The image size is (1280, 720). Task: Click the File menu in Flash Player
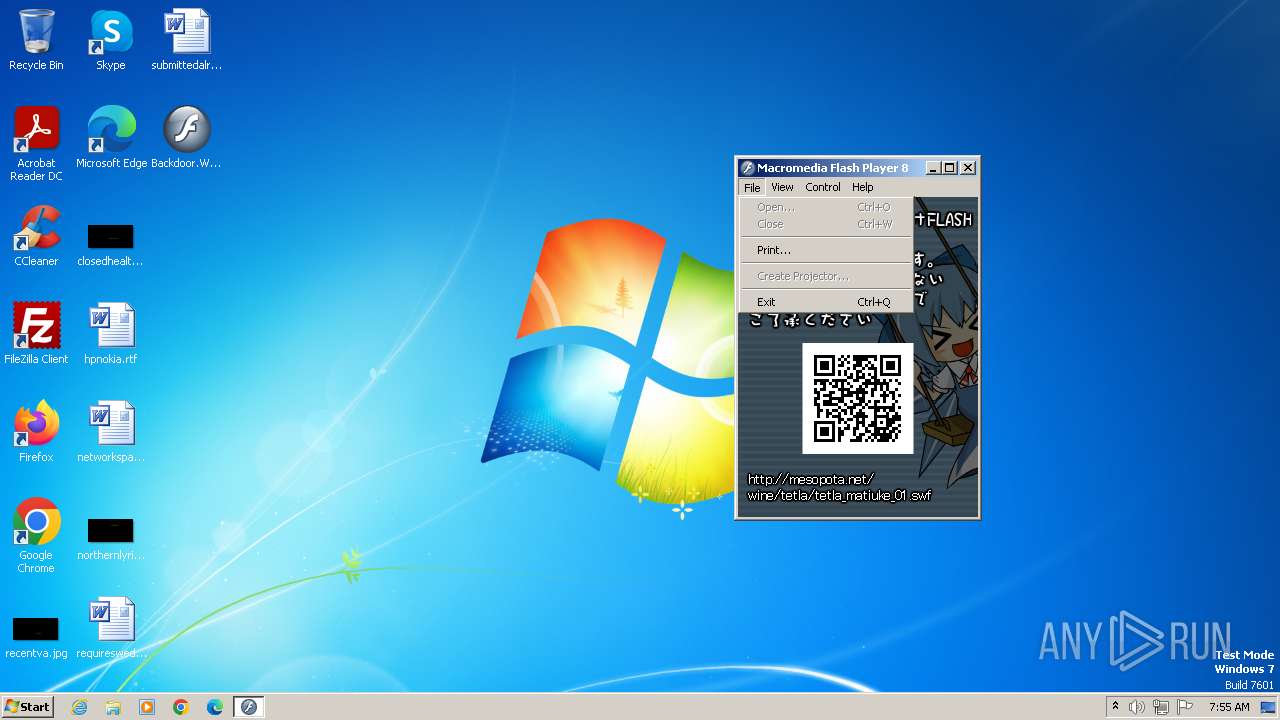pos(752,187)
